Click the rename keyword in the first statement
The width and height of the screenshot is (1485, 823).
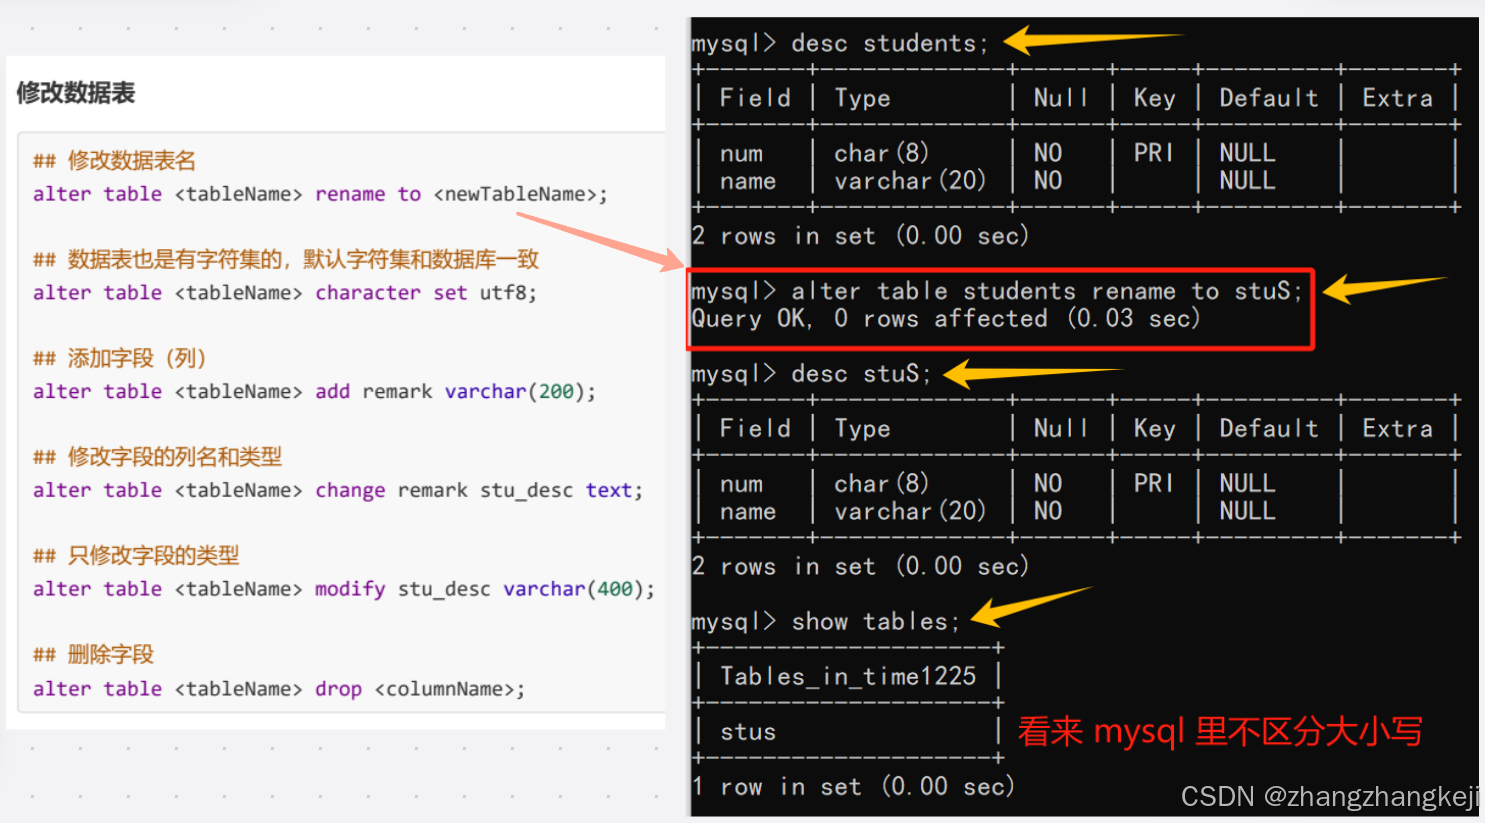click(350, 194)
